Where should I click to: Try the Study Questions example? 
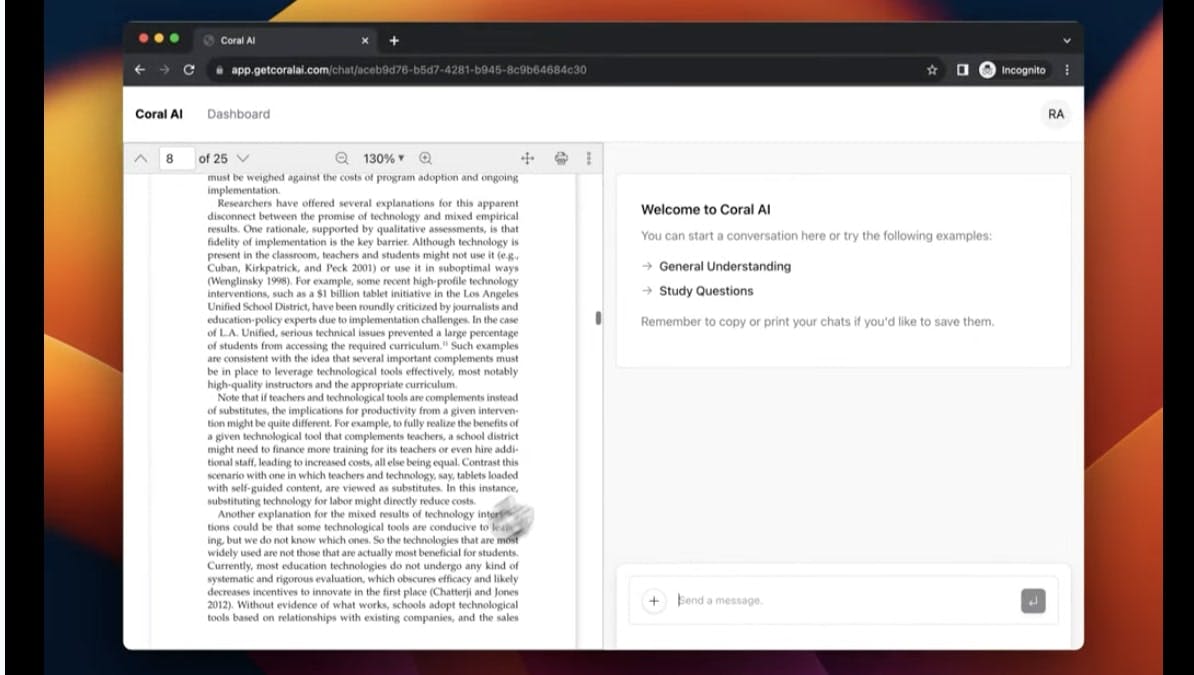pos(706,291)
